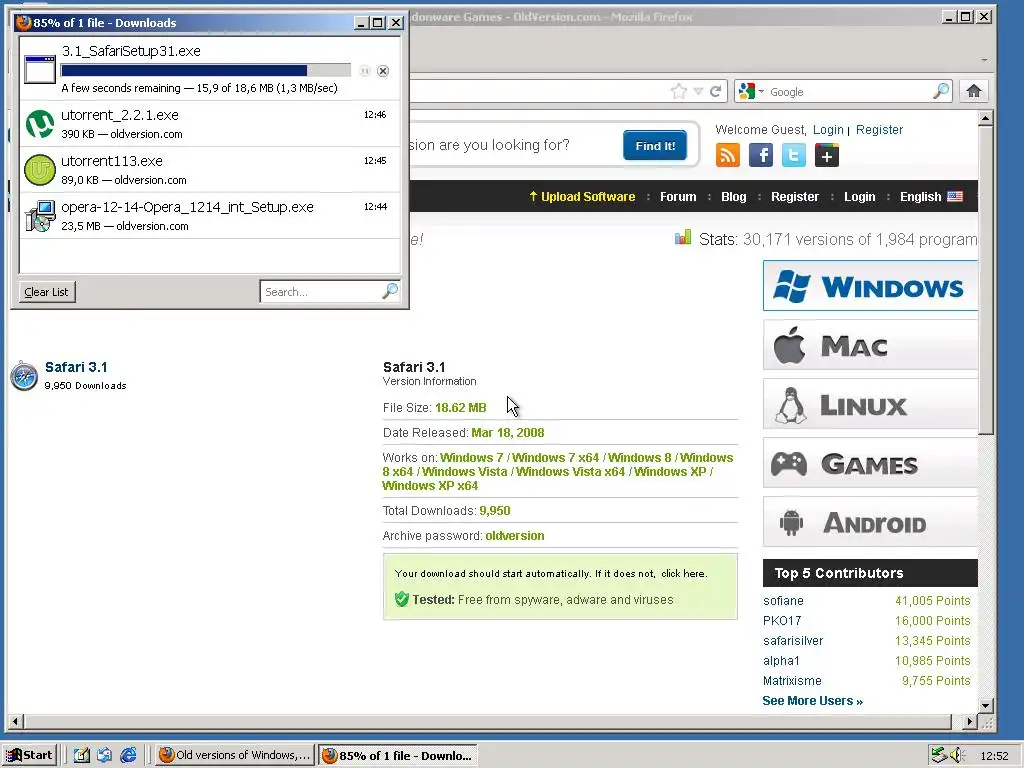The height and width of the screenshot is (768, 1024).
Task: Select the Games category tab
Action: click(x=871, y=463)
